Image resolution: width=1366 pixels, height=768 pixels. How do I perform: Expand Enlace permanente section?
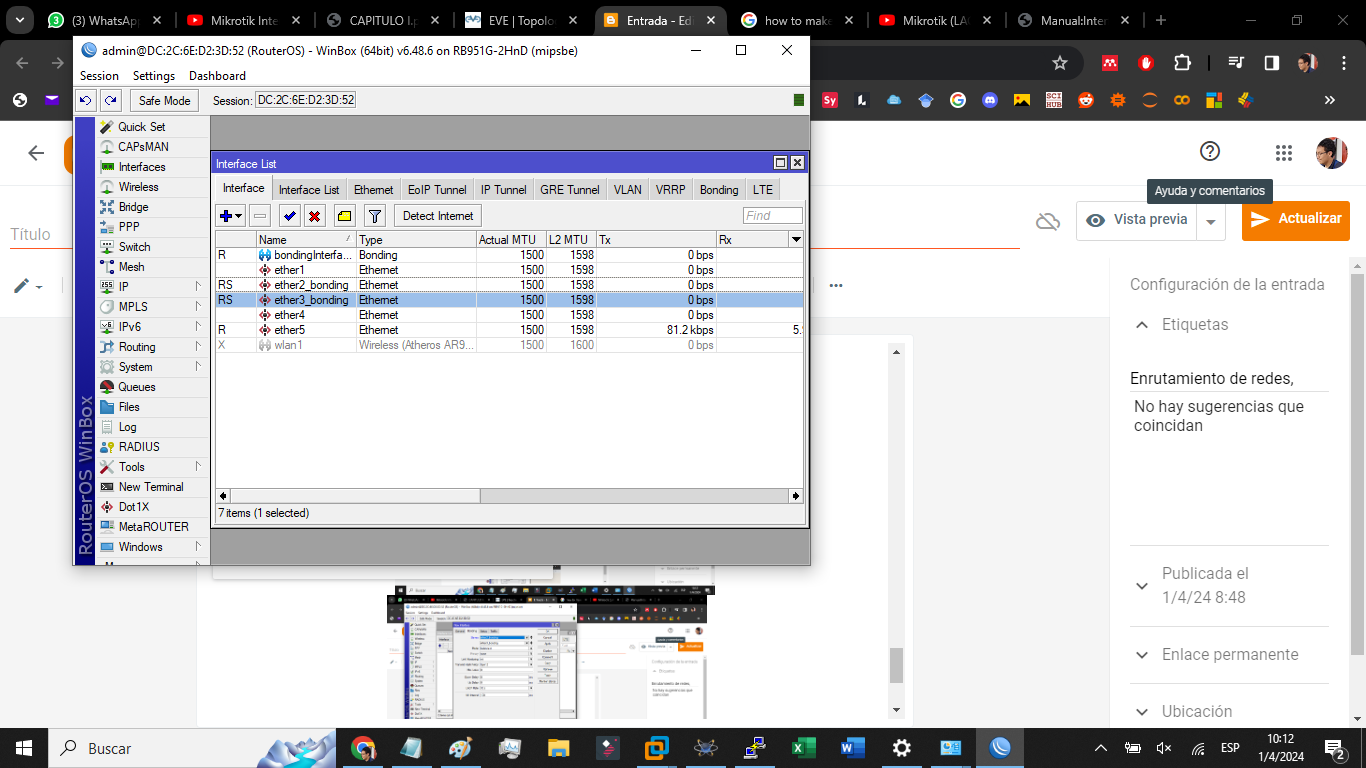pyautogui.click(x=1142, y=655)
